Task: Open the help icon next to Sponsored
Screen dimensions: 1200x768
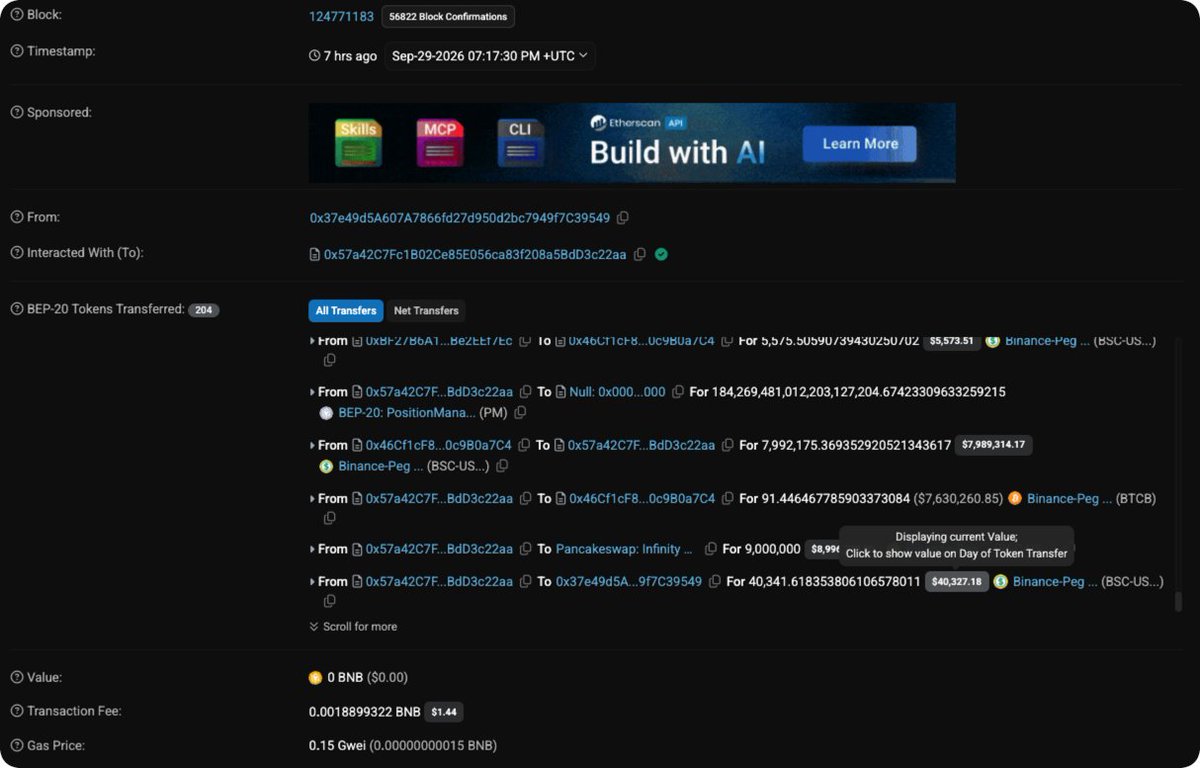Action: point(17,113)
